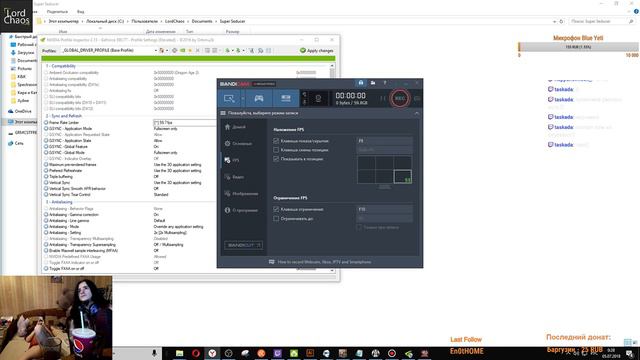Click the BANDICUT button
The image size is (640, 360).
244,245
